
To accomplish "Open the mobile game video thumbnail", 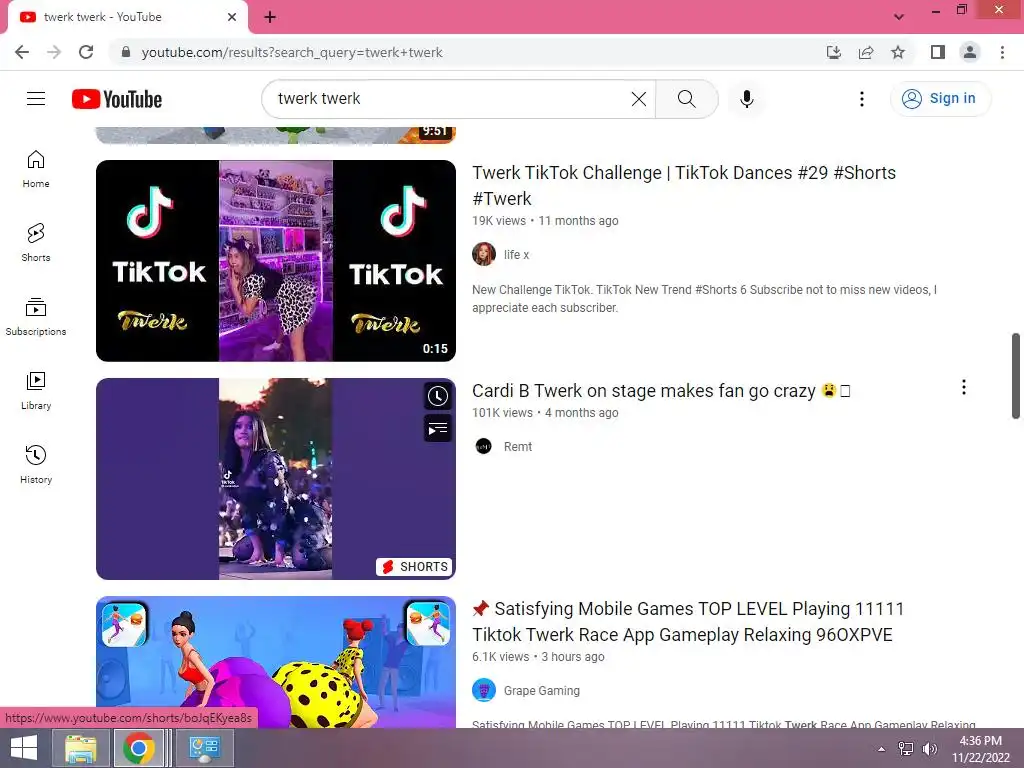I will [276, 662].
